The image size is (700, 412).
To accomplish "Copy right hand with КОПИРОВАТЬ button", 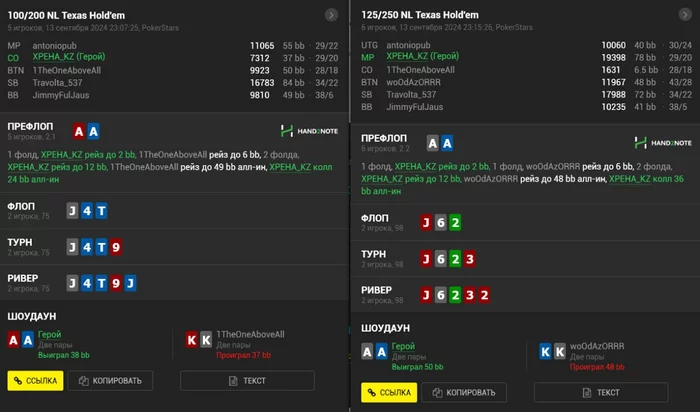I will tap(464, 392).
